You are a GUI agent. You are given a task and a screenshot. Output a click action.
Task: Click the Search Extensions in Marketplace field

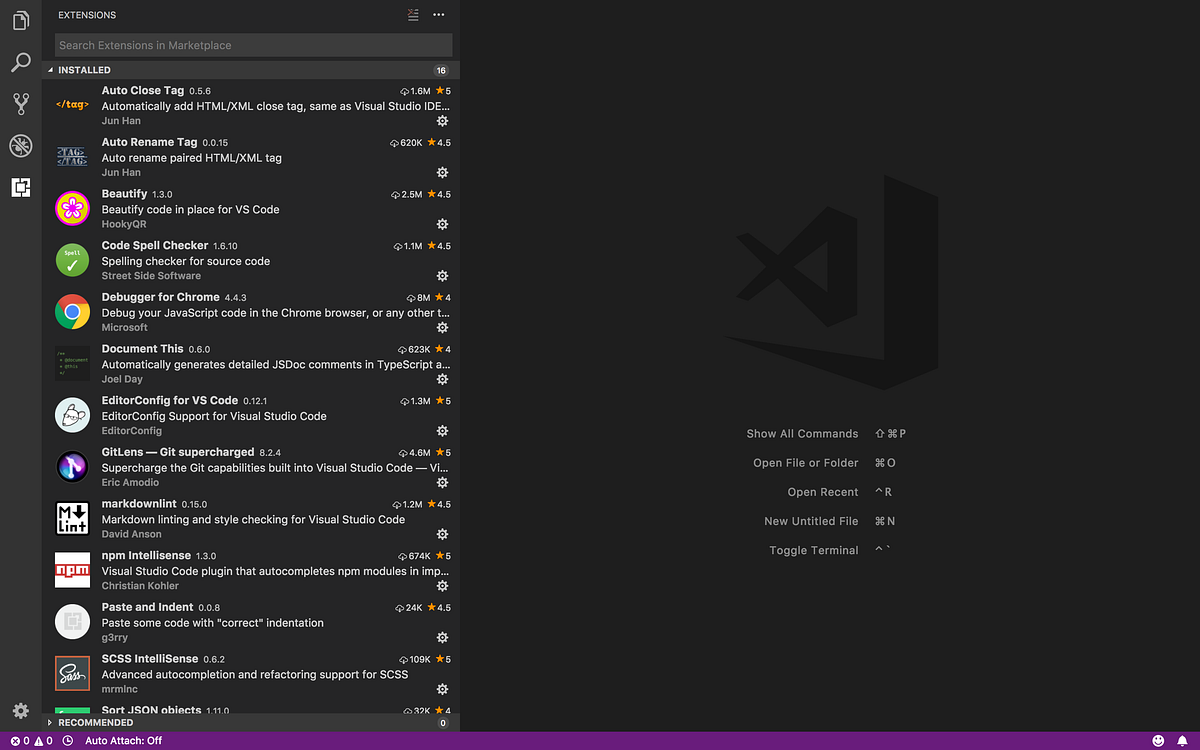(x=253, y=45)
